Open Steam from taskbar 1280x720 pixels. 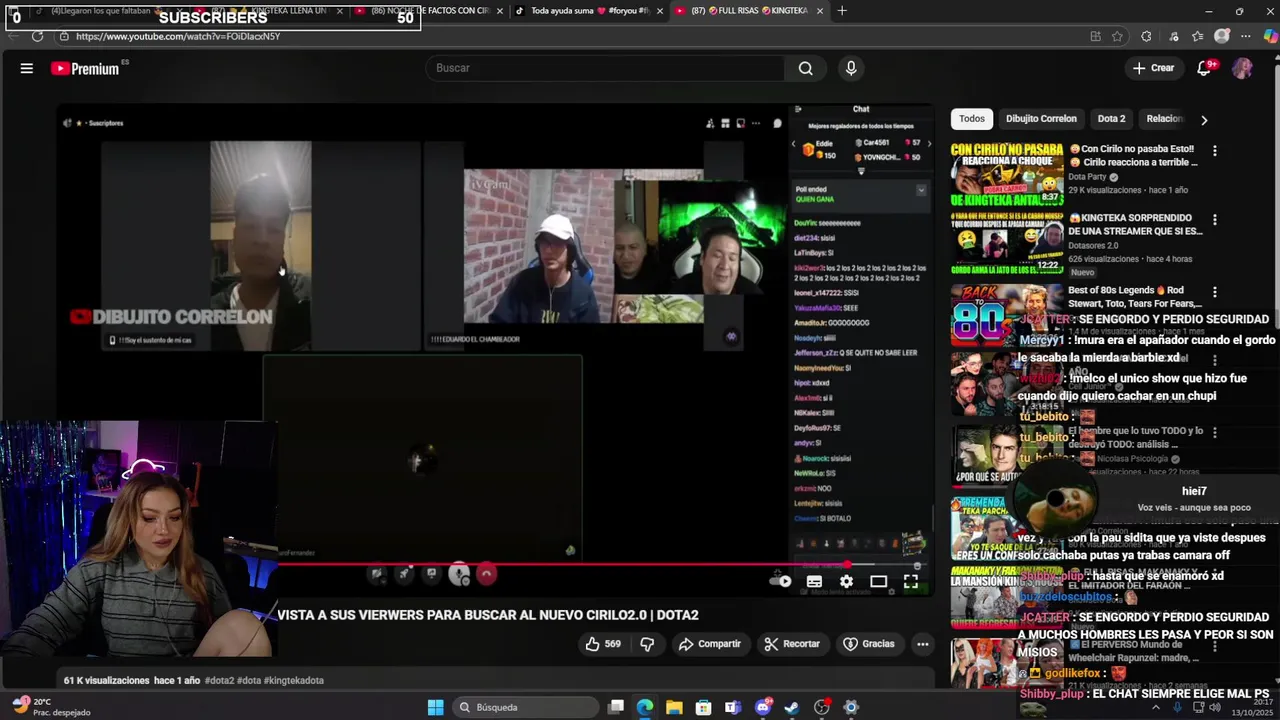792,707
